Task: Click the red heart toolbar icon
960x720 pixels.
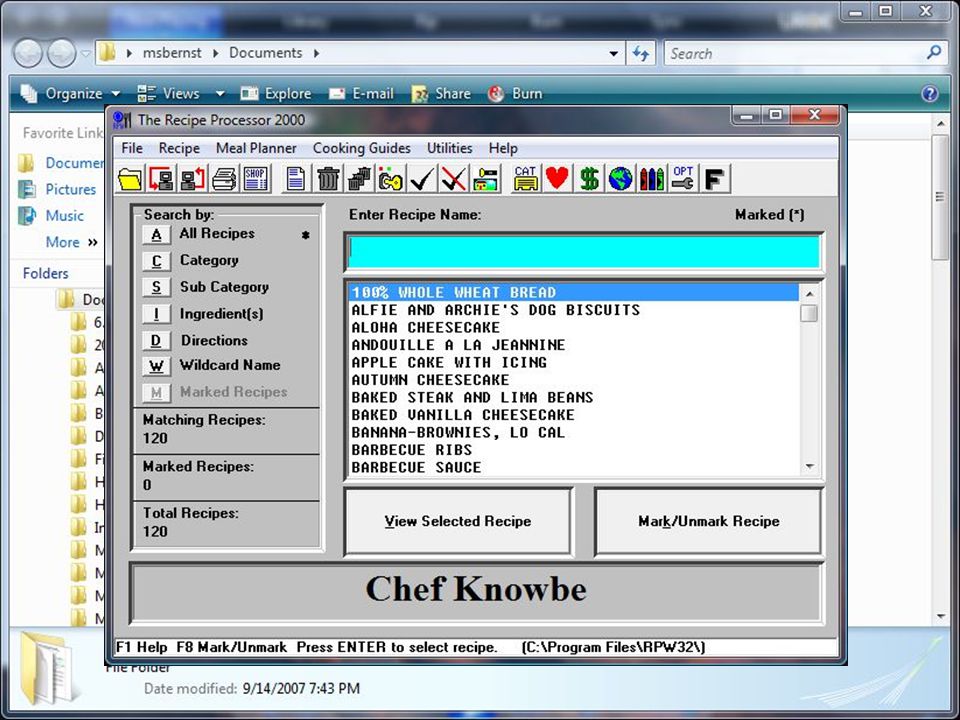Action: 557,179
